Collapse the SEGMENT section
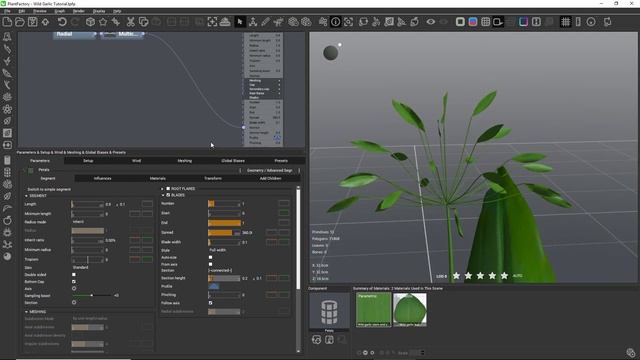 click(x=27, y=196)
